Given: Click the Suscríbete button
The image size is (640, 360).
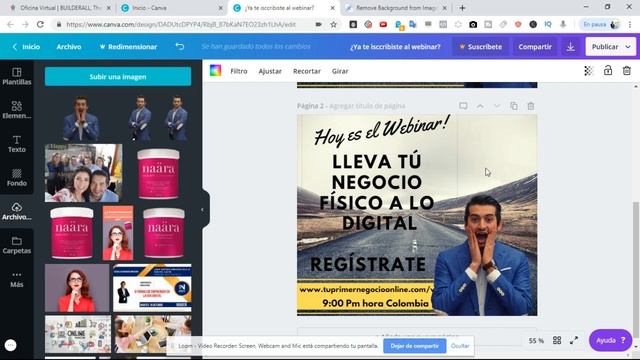Looking at the screenshot, I should [480, 47].
